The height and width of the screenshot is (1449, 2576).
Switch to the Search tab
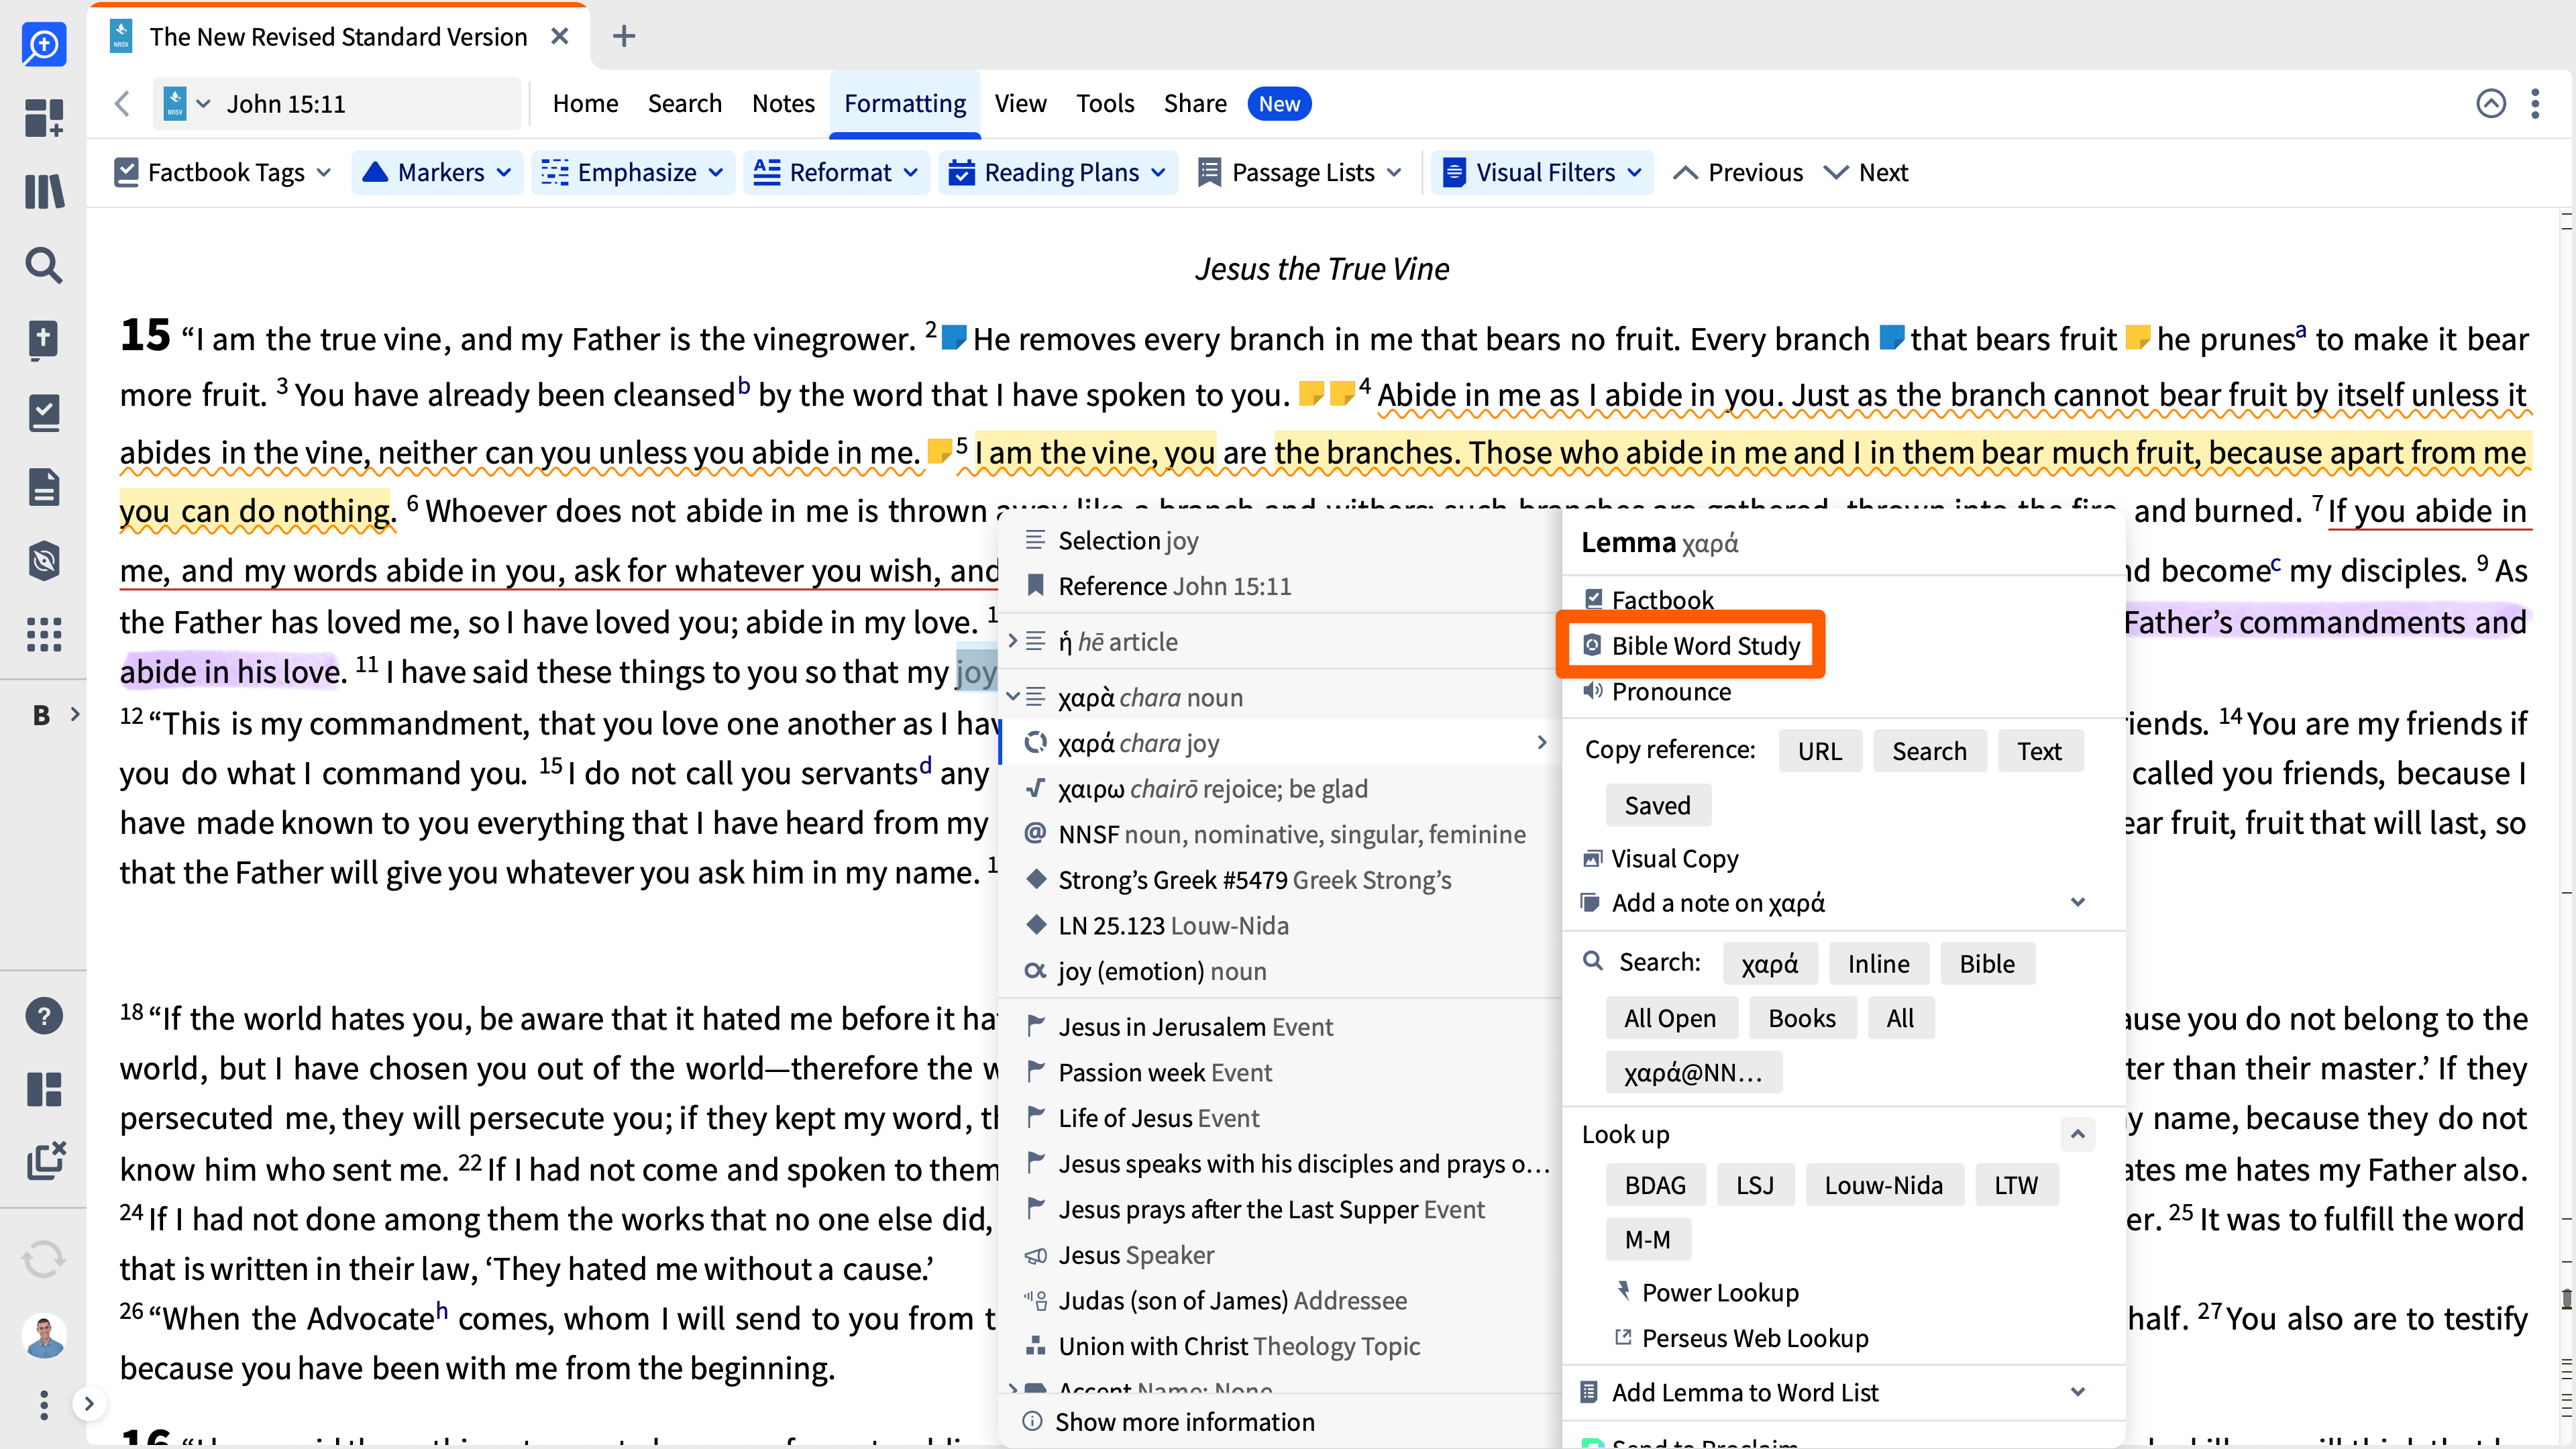[684, 104]
